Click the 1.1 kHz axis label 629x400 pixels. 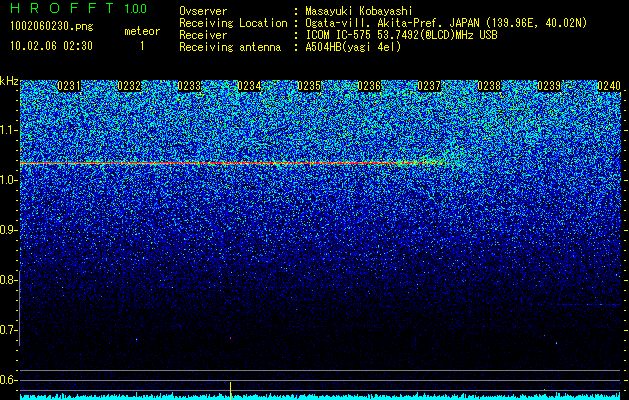[x=8, y=130]
